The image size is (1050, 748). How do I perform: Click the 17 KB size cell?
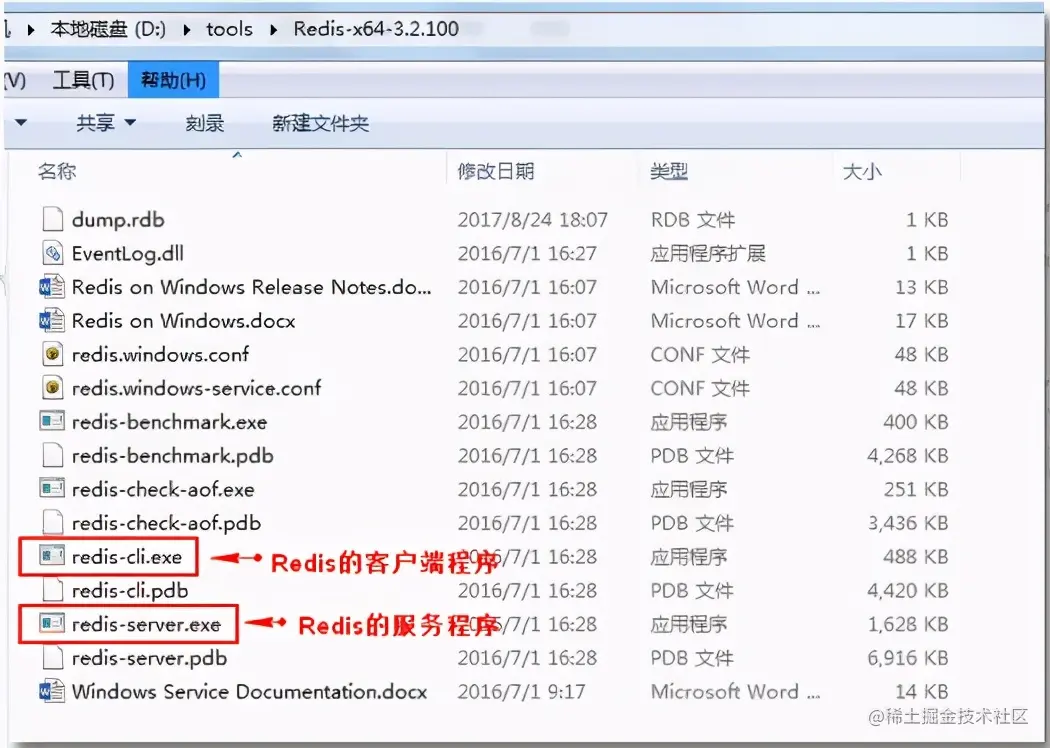[921, 321]
